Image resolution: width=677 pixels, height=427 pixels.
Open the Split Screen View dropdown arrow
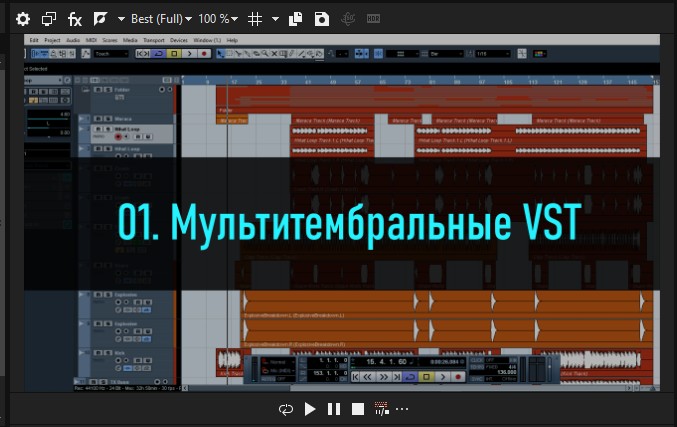121,19
